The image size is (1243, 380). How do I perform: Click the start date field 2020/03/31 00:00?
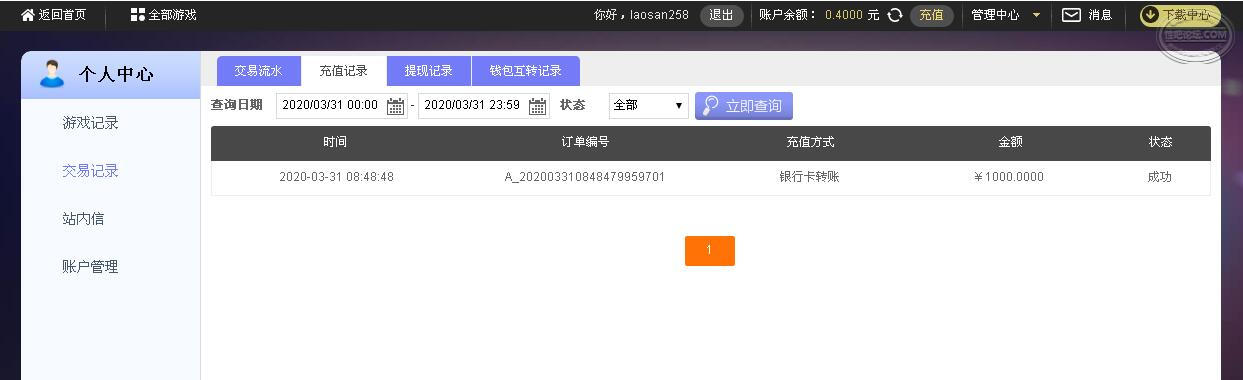click(330, 105)
